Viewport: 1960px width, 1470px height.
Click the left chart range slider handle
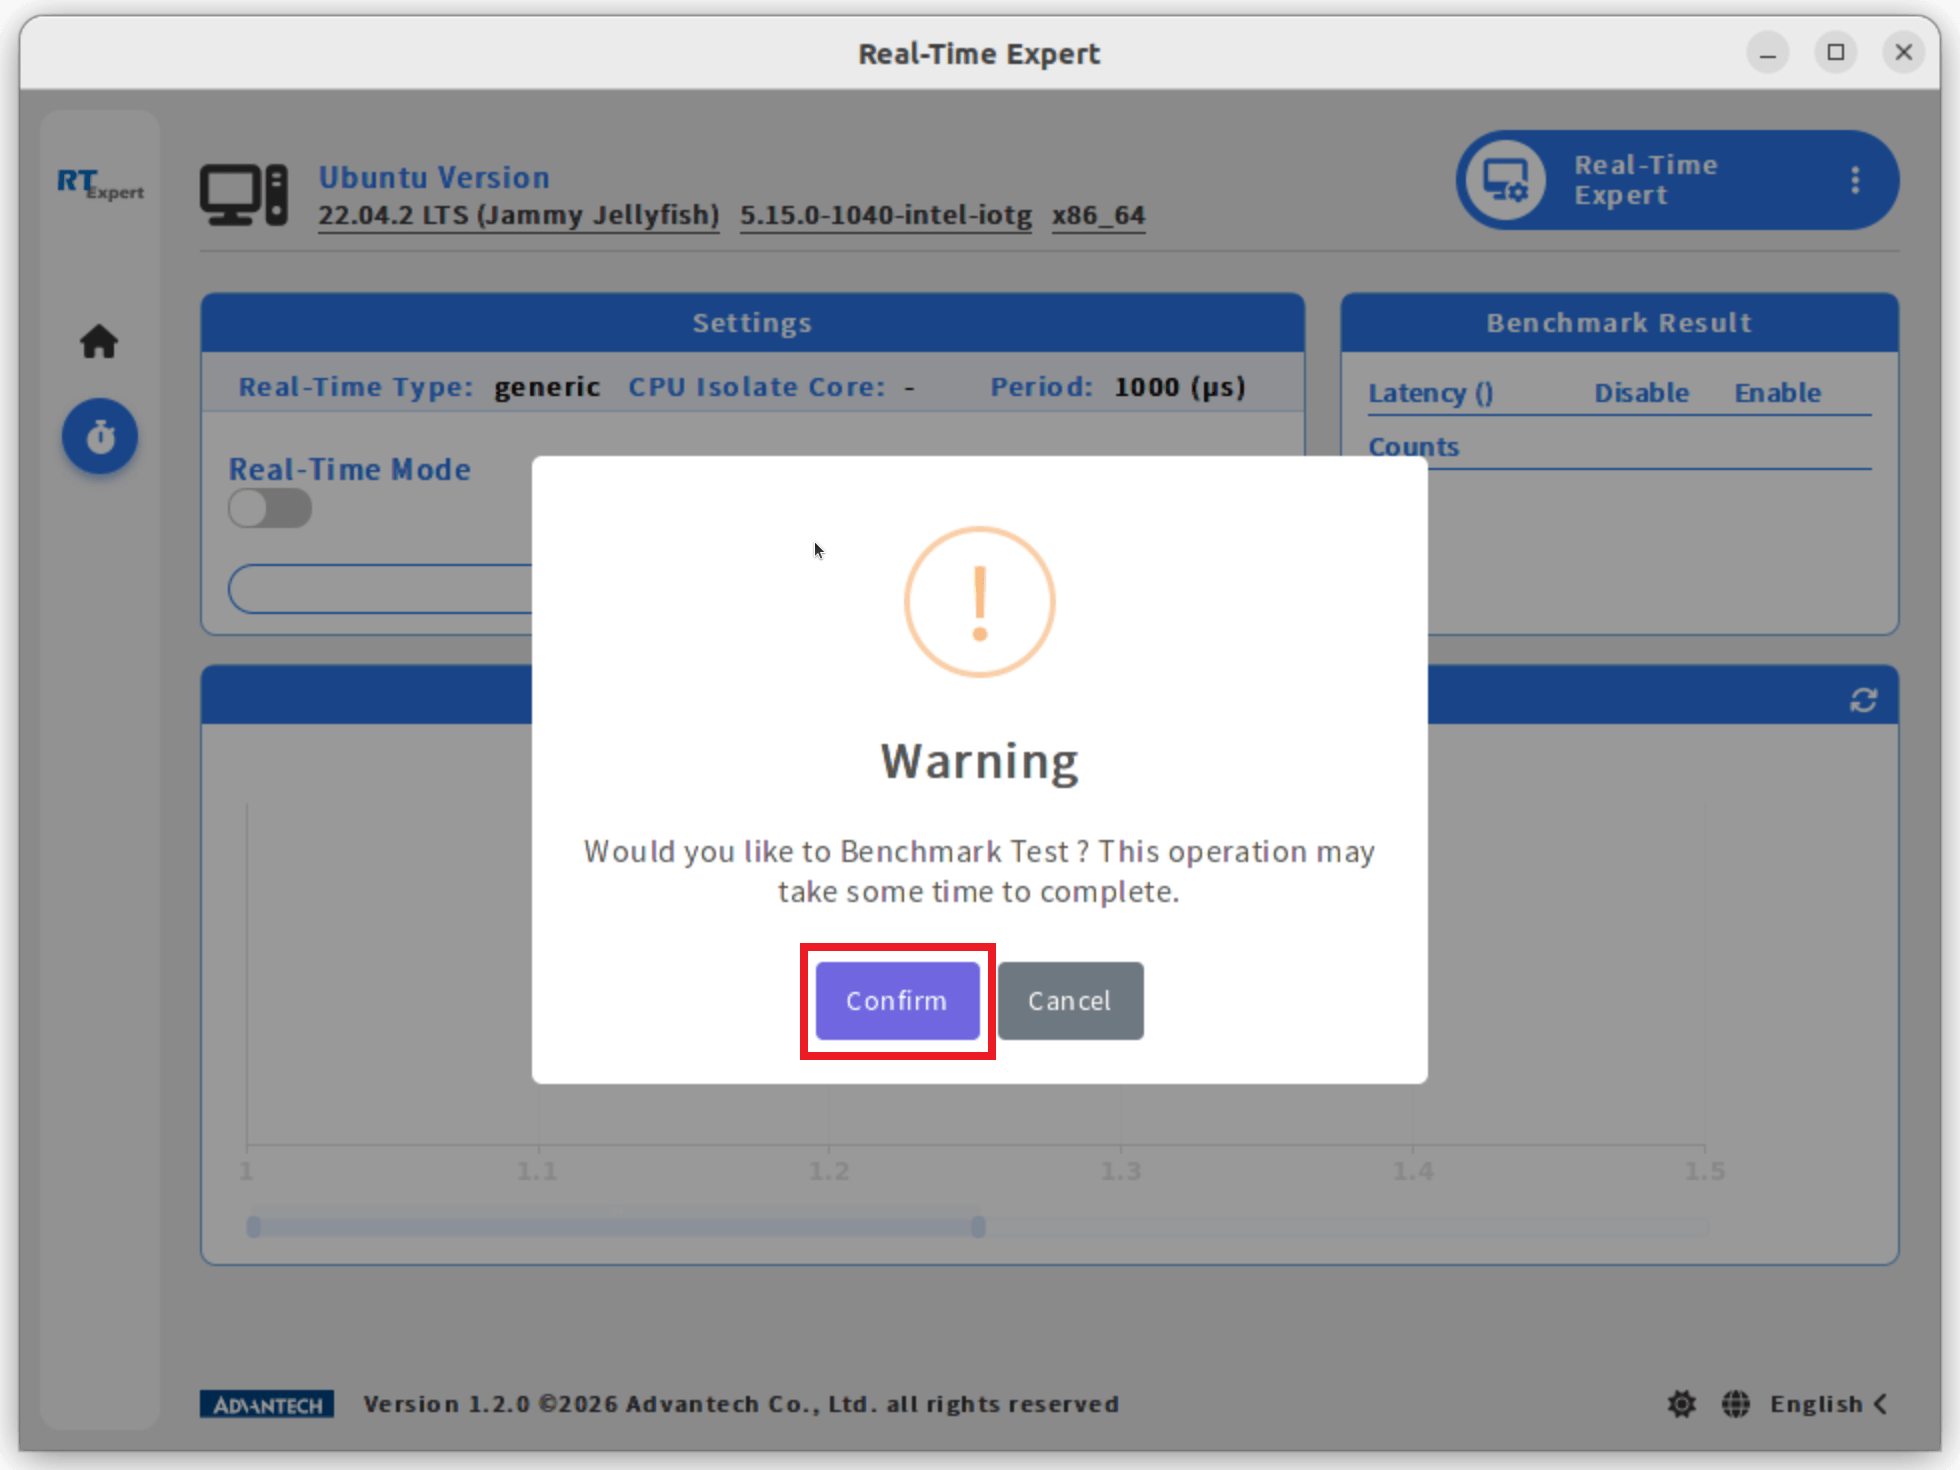click(254, 1227)
